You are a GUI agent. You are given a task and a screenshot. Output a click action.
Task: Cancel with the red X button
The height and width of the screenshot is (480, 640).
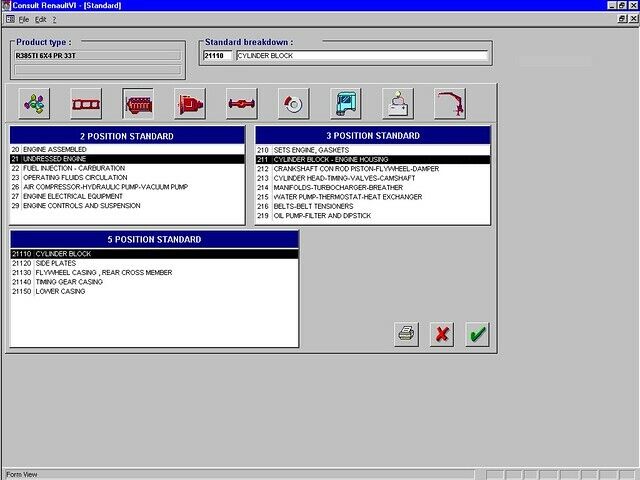point(442,334)
